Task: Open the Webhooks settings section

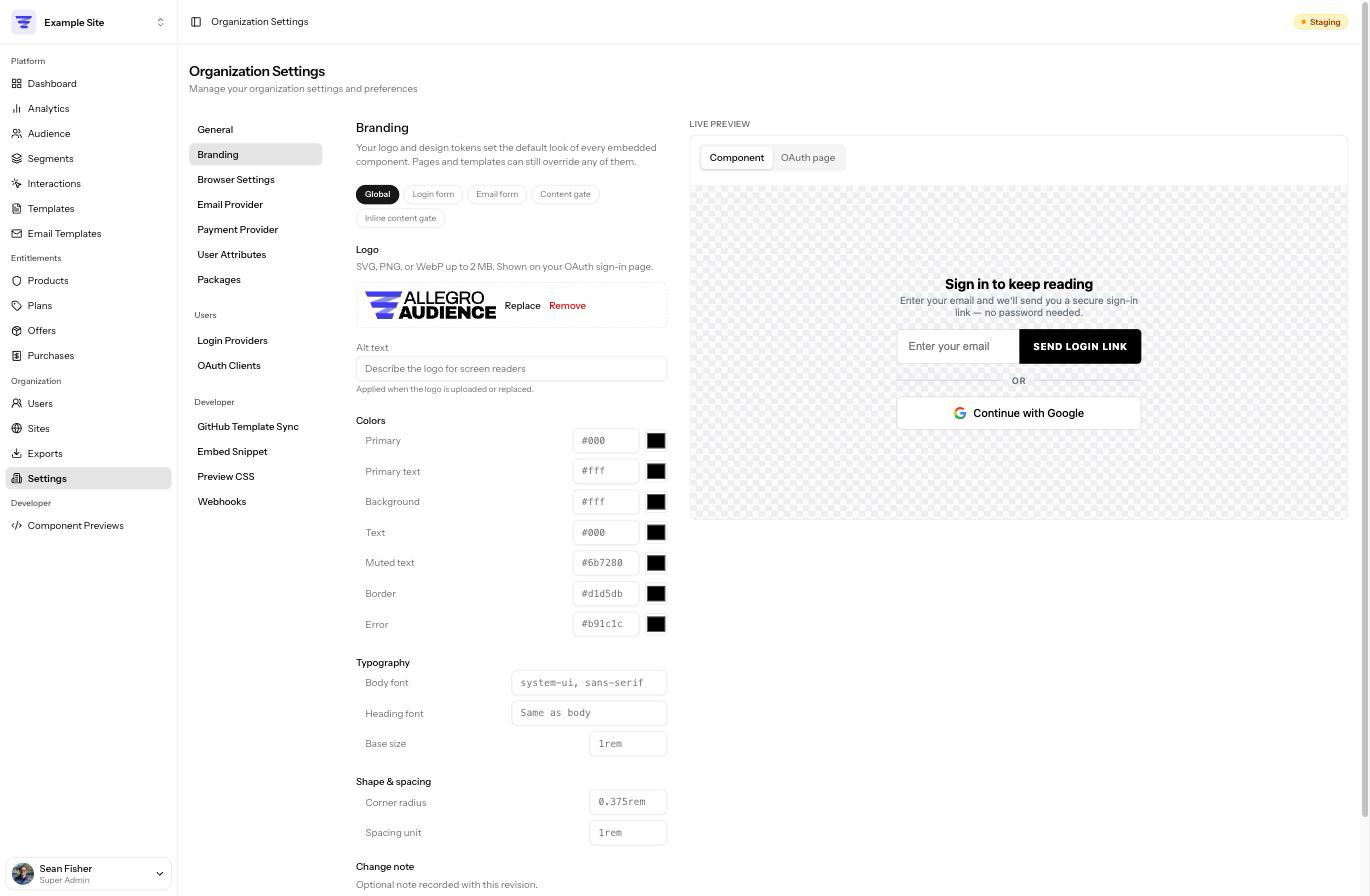Action: pos(222,502)
